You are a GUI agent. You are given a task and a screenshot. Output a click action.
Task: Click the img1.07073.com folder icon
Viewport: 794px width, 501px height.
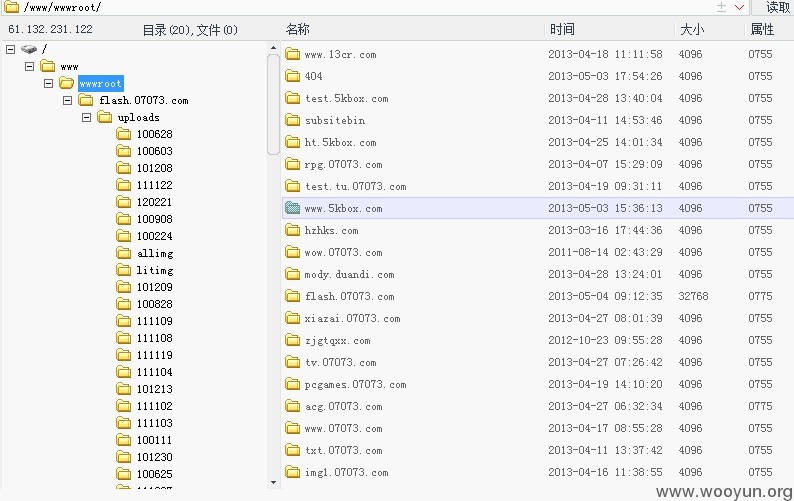pyautogui.click(x=292, y=472)
